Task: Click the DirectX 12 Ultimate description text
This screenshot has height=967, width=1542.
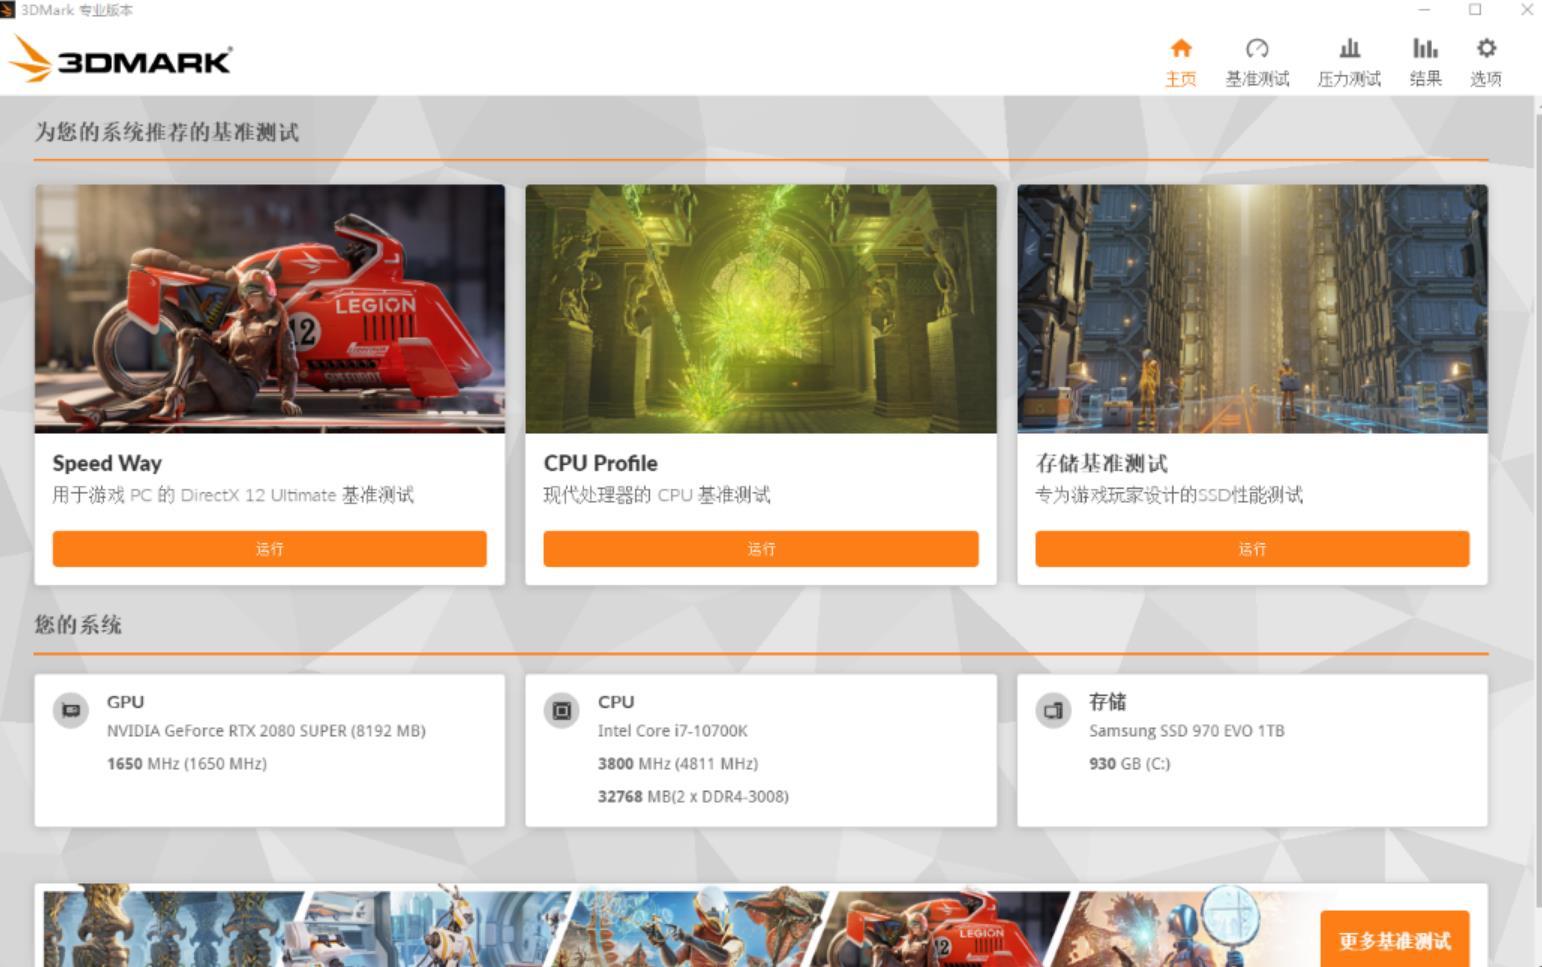Action: [233, 495]
